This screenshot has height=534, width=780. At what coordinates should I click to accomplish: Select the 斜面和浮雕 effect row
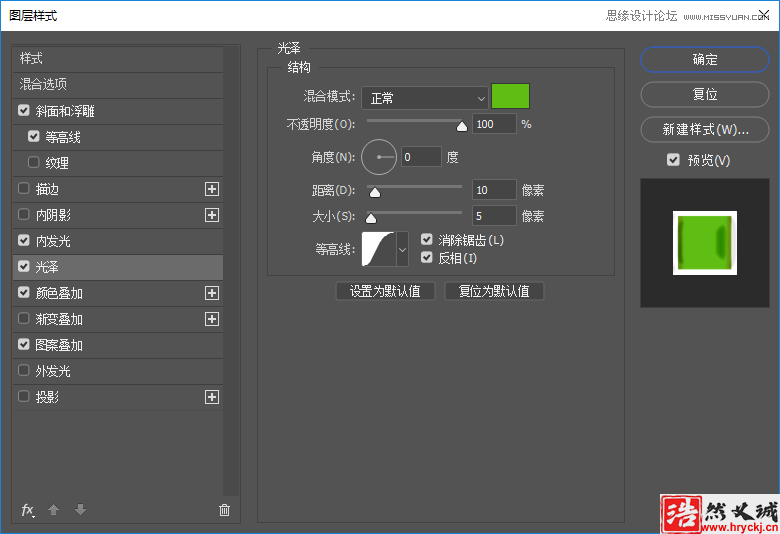click(x=117, y=111)
